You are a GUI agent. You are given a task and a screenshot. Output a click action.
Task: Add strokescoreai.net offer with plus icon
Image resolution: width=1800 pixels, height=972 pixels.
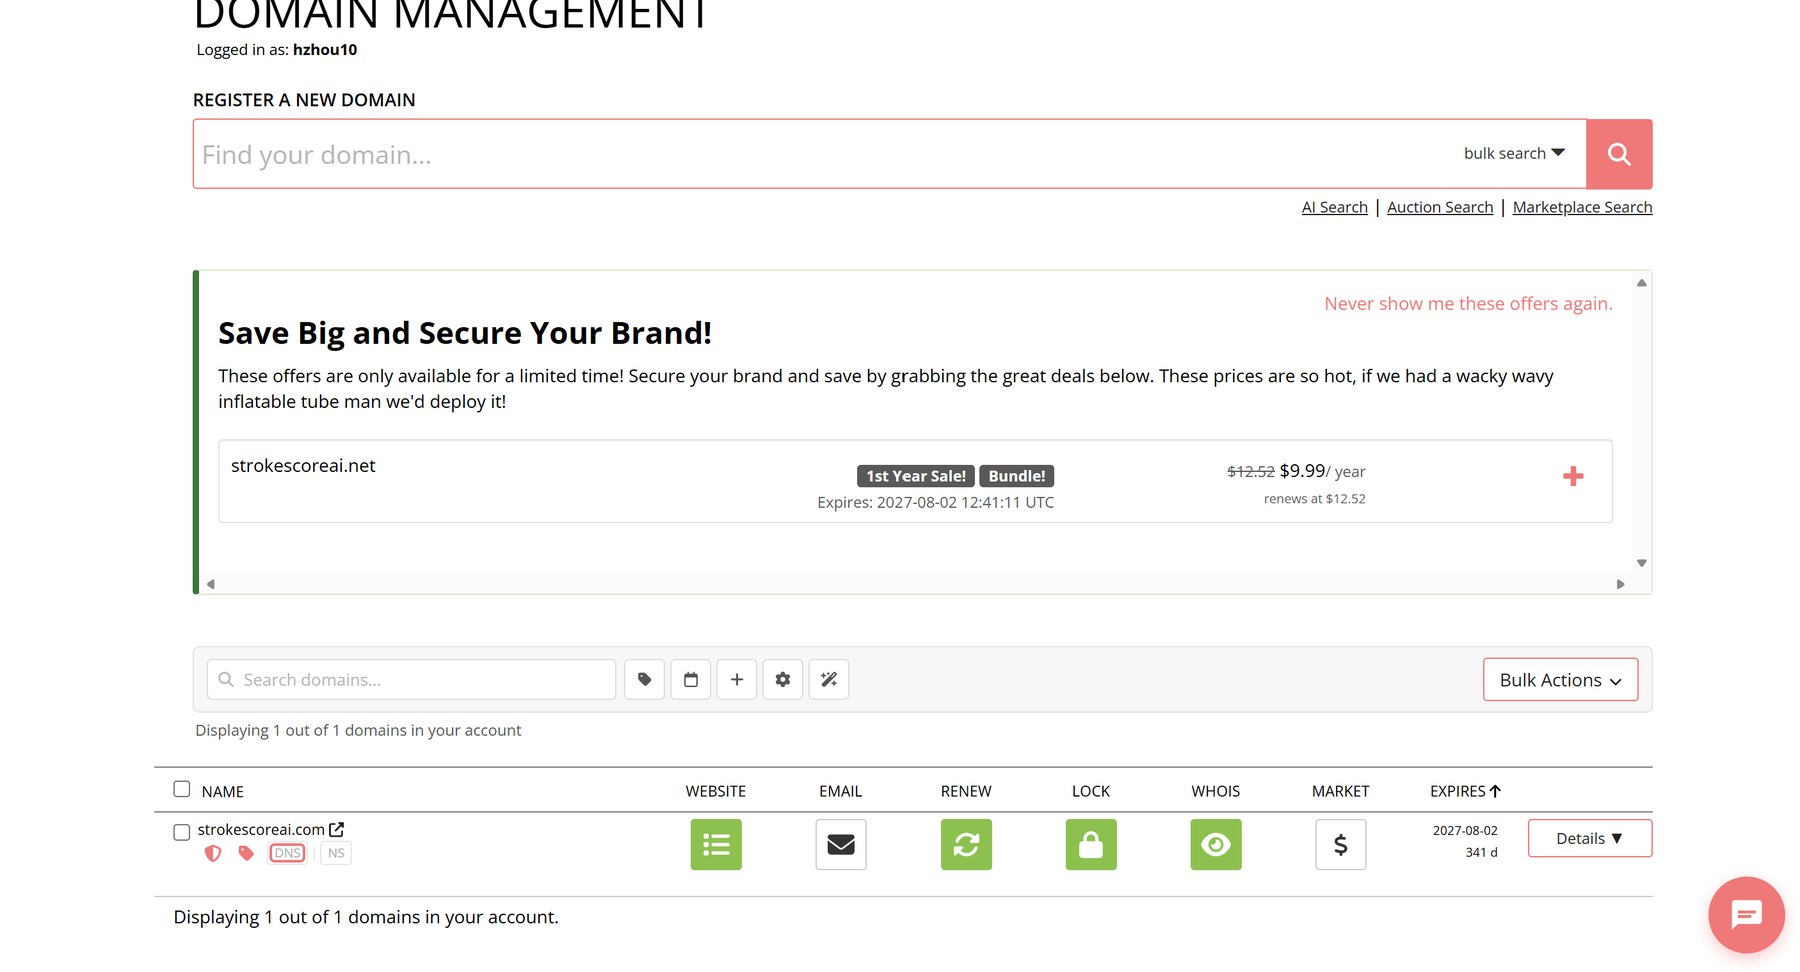click(x=1573, y=476)
